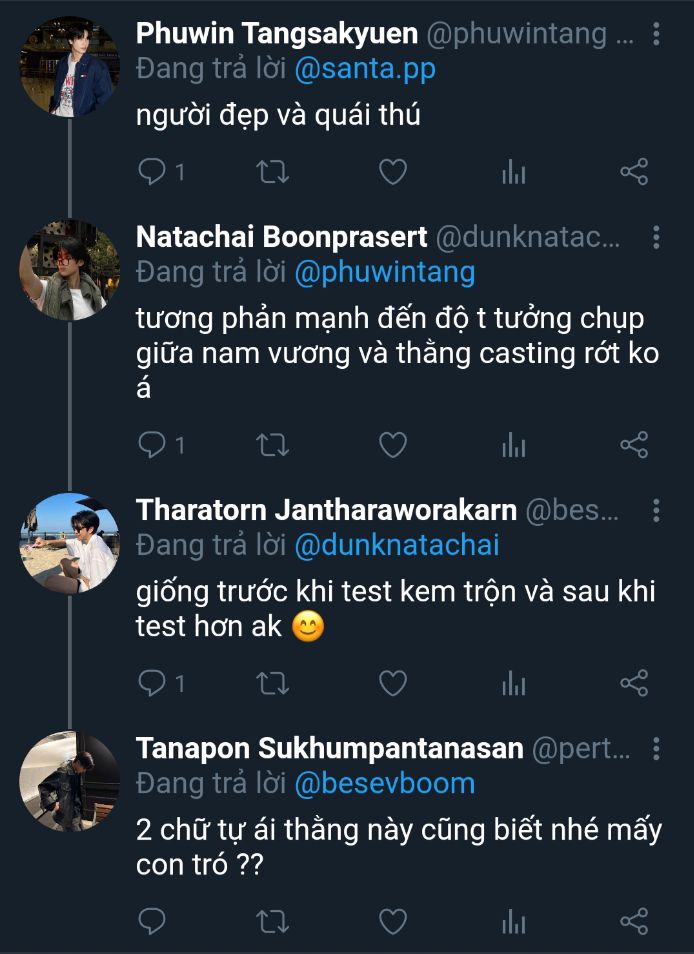This screenshot has height=954, width=694.
Task: View analytics on Tanapon Sukhumpantanasan's tweet
Action: click(513, 921)
